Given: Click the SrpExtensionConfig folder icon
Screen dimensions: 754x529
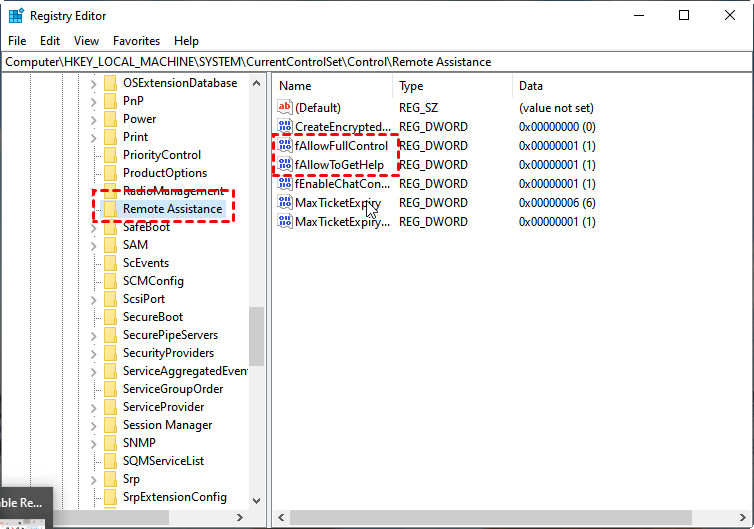Looking at the screenshot, I should 111,497.
